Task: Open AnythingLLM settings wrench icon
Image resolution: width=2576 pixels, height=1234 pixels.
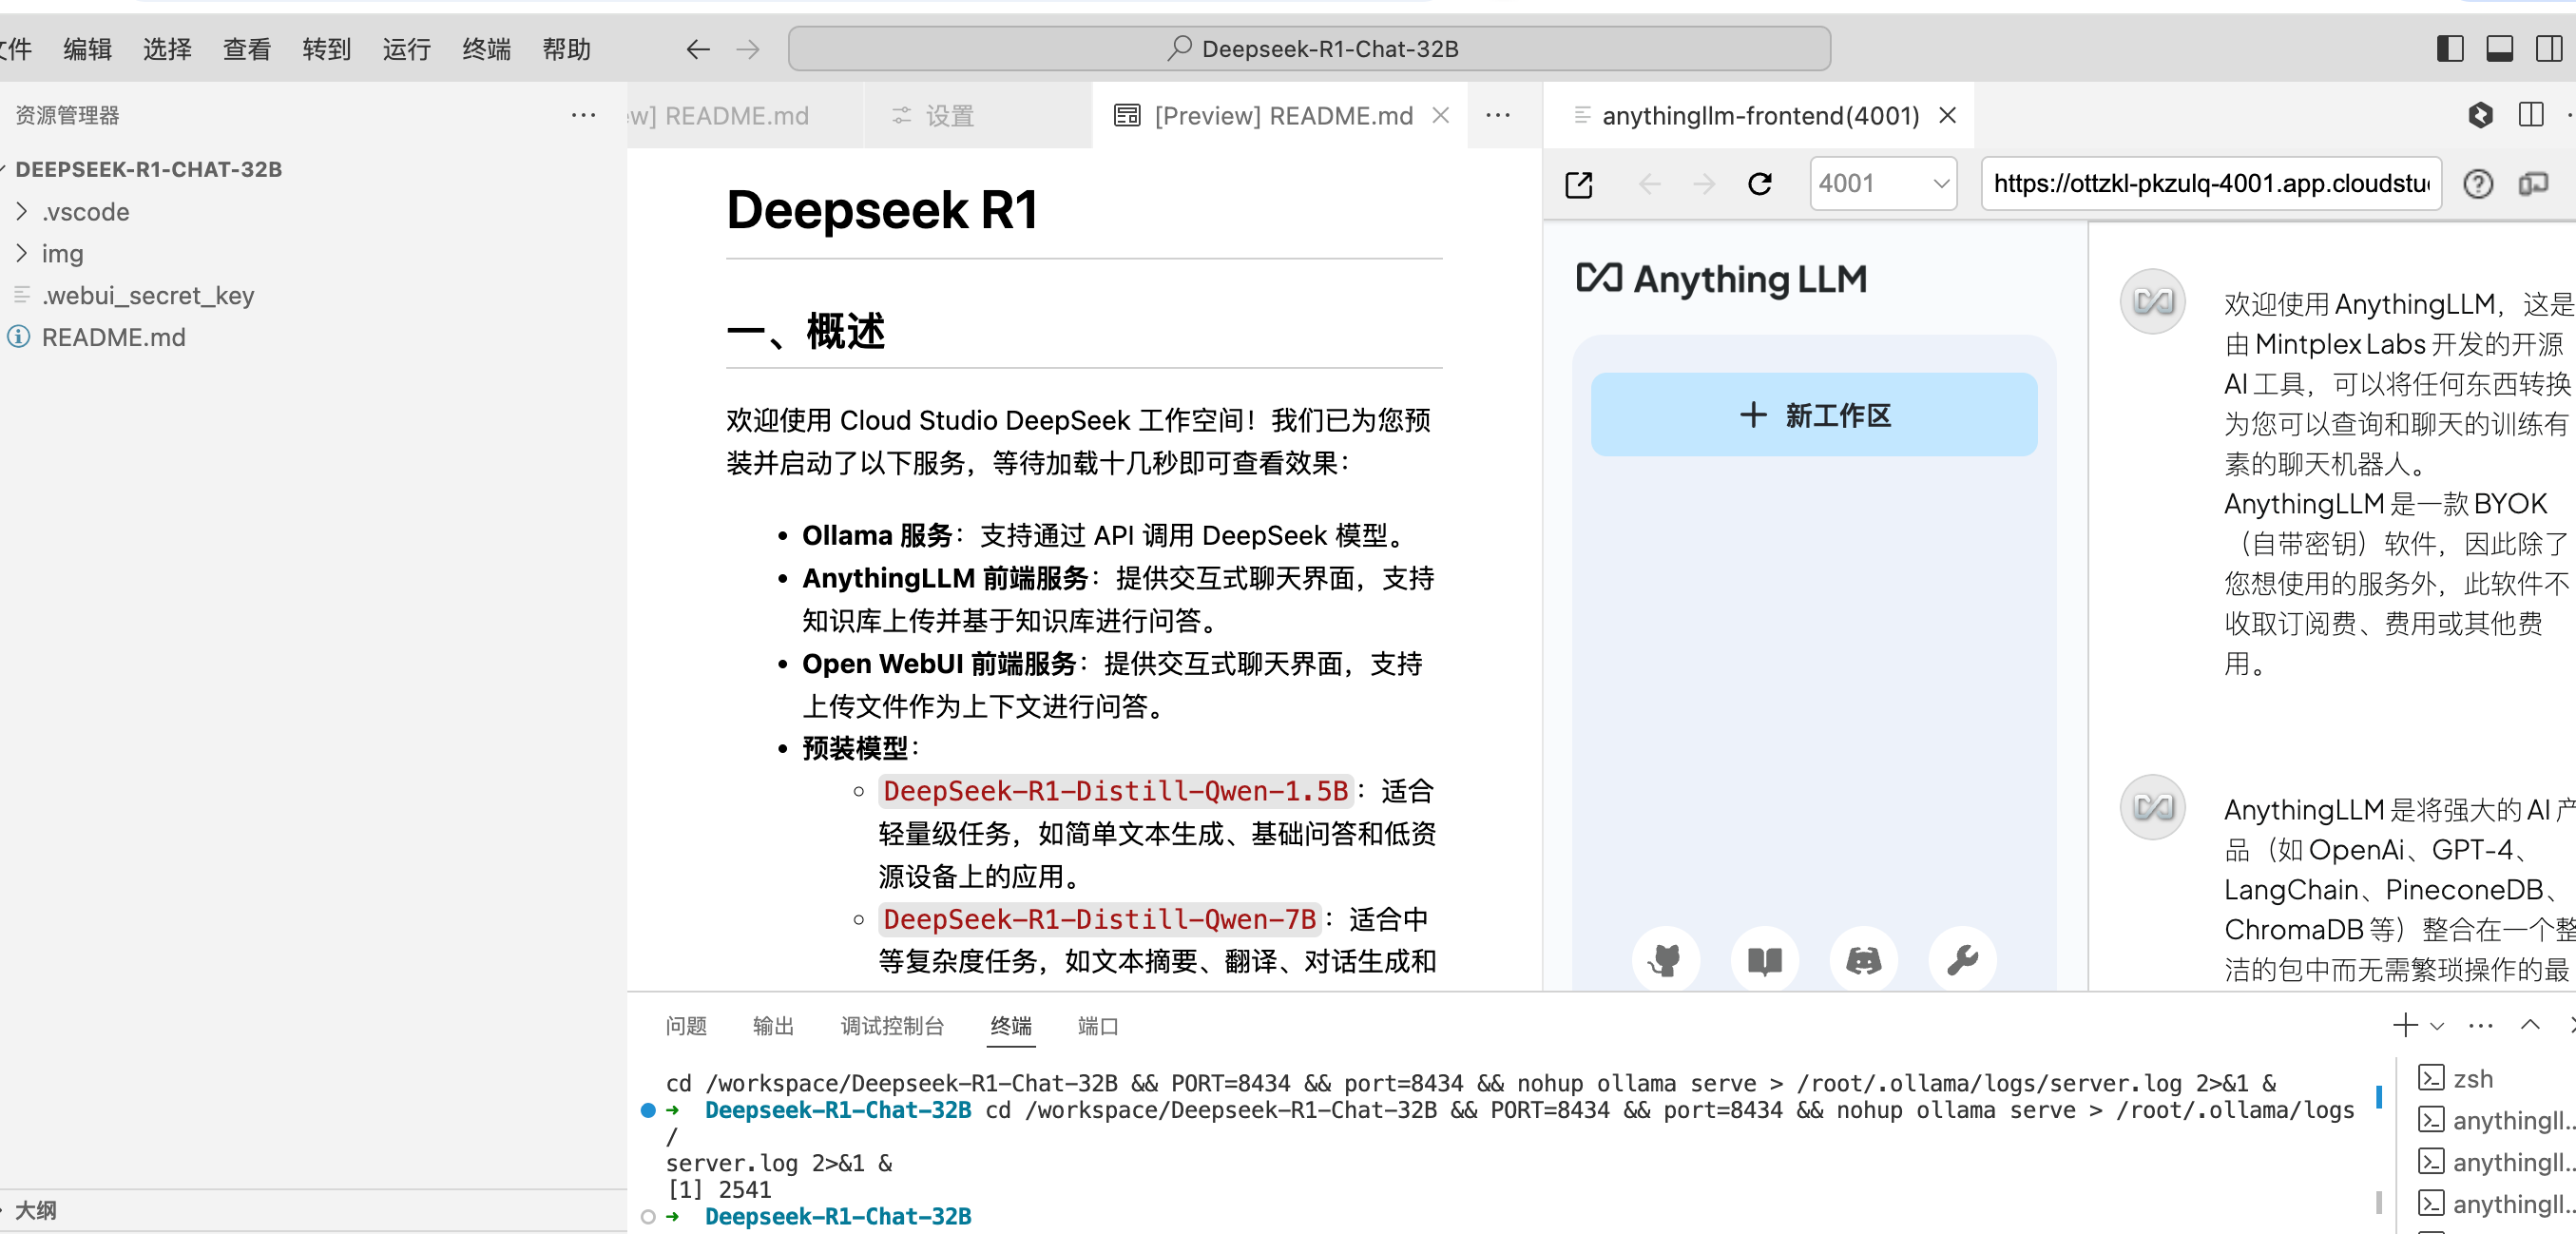Action: [1962, 960]
